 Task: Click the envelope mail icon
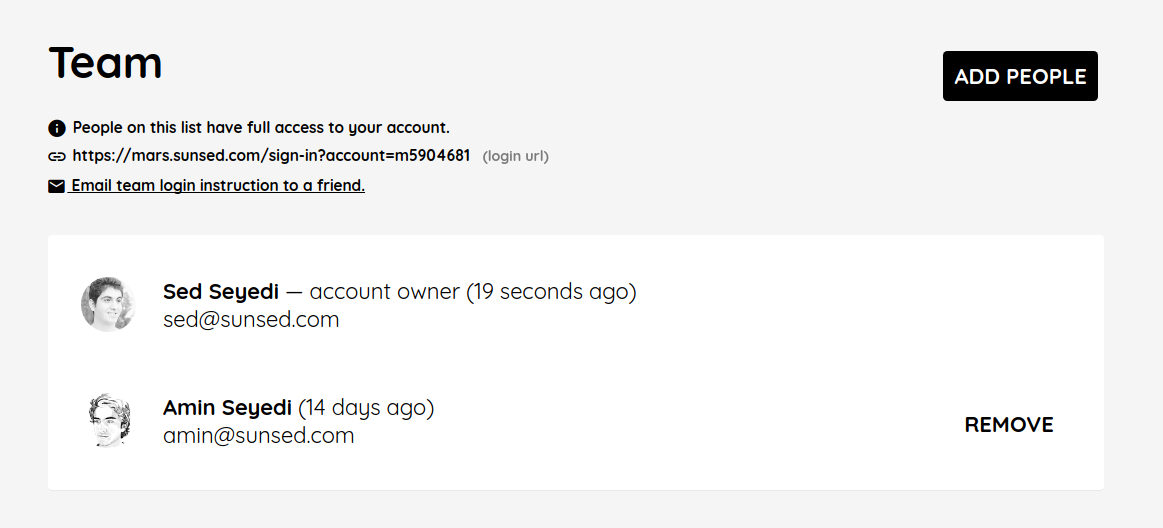(57, 186)
